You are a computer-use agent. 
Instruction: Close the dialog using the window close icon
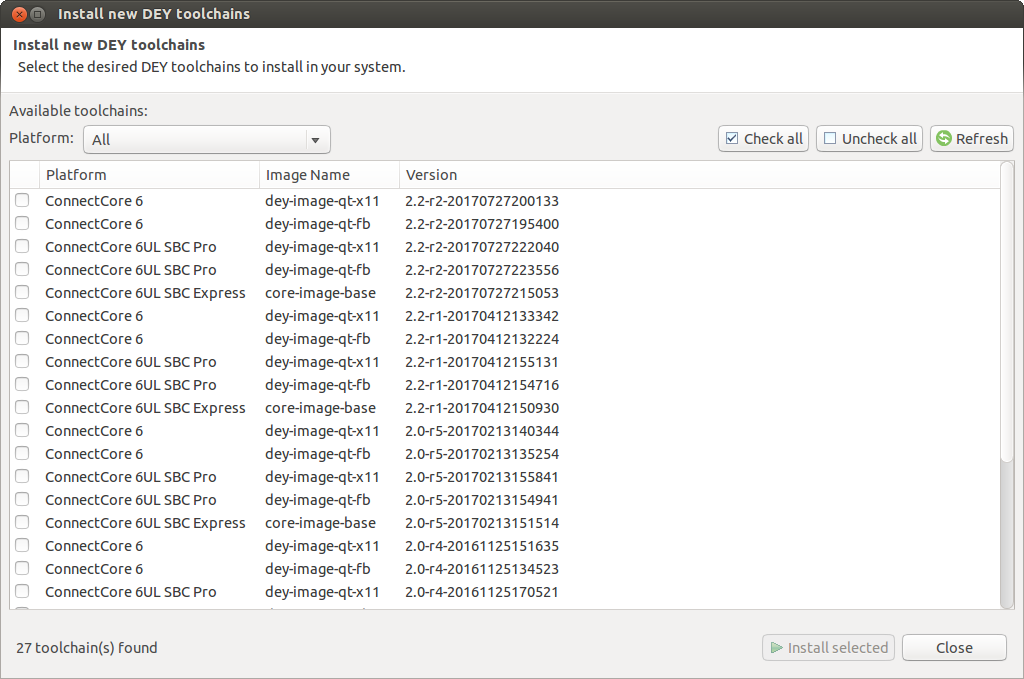click(x=17, y=14)
